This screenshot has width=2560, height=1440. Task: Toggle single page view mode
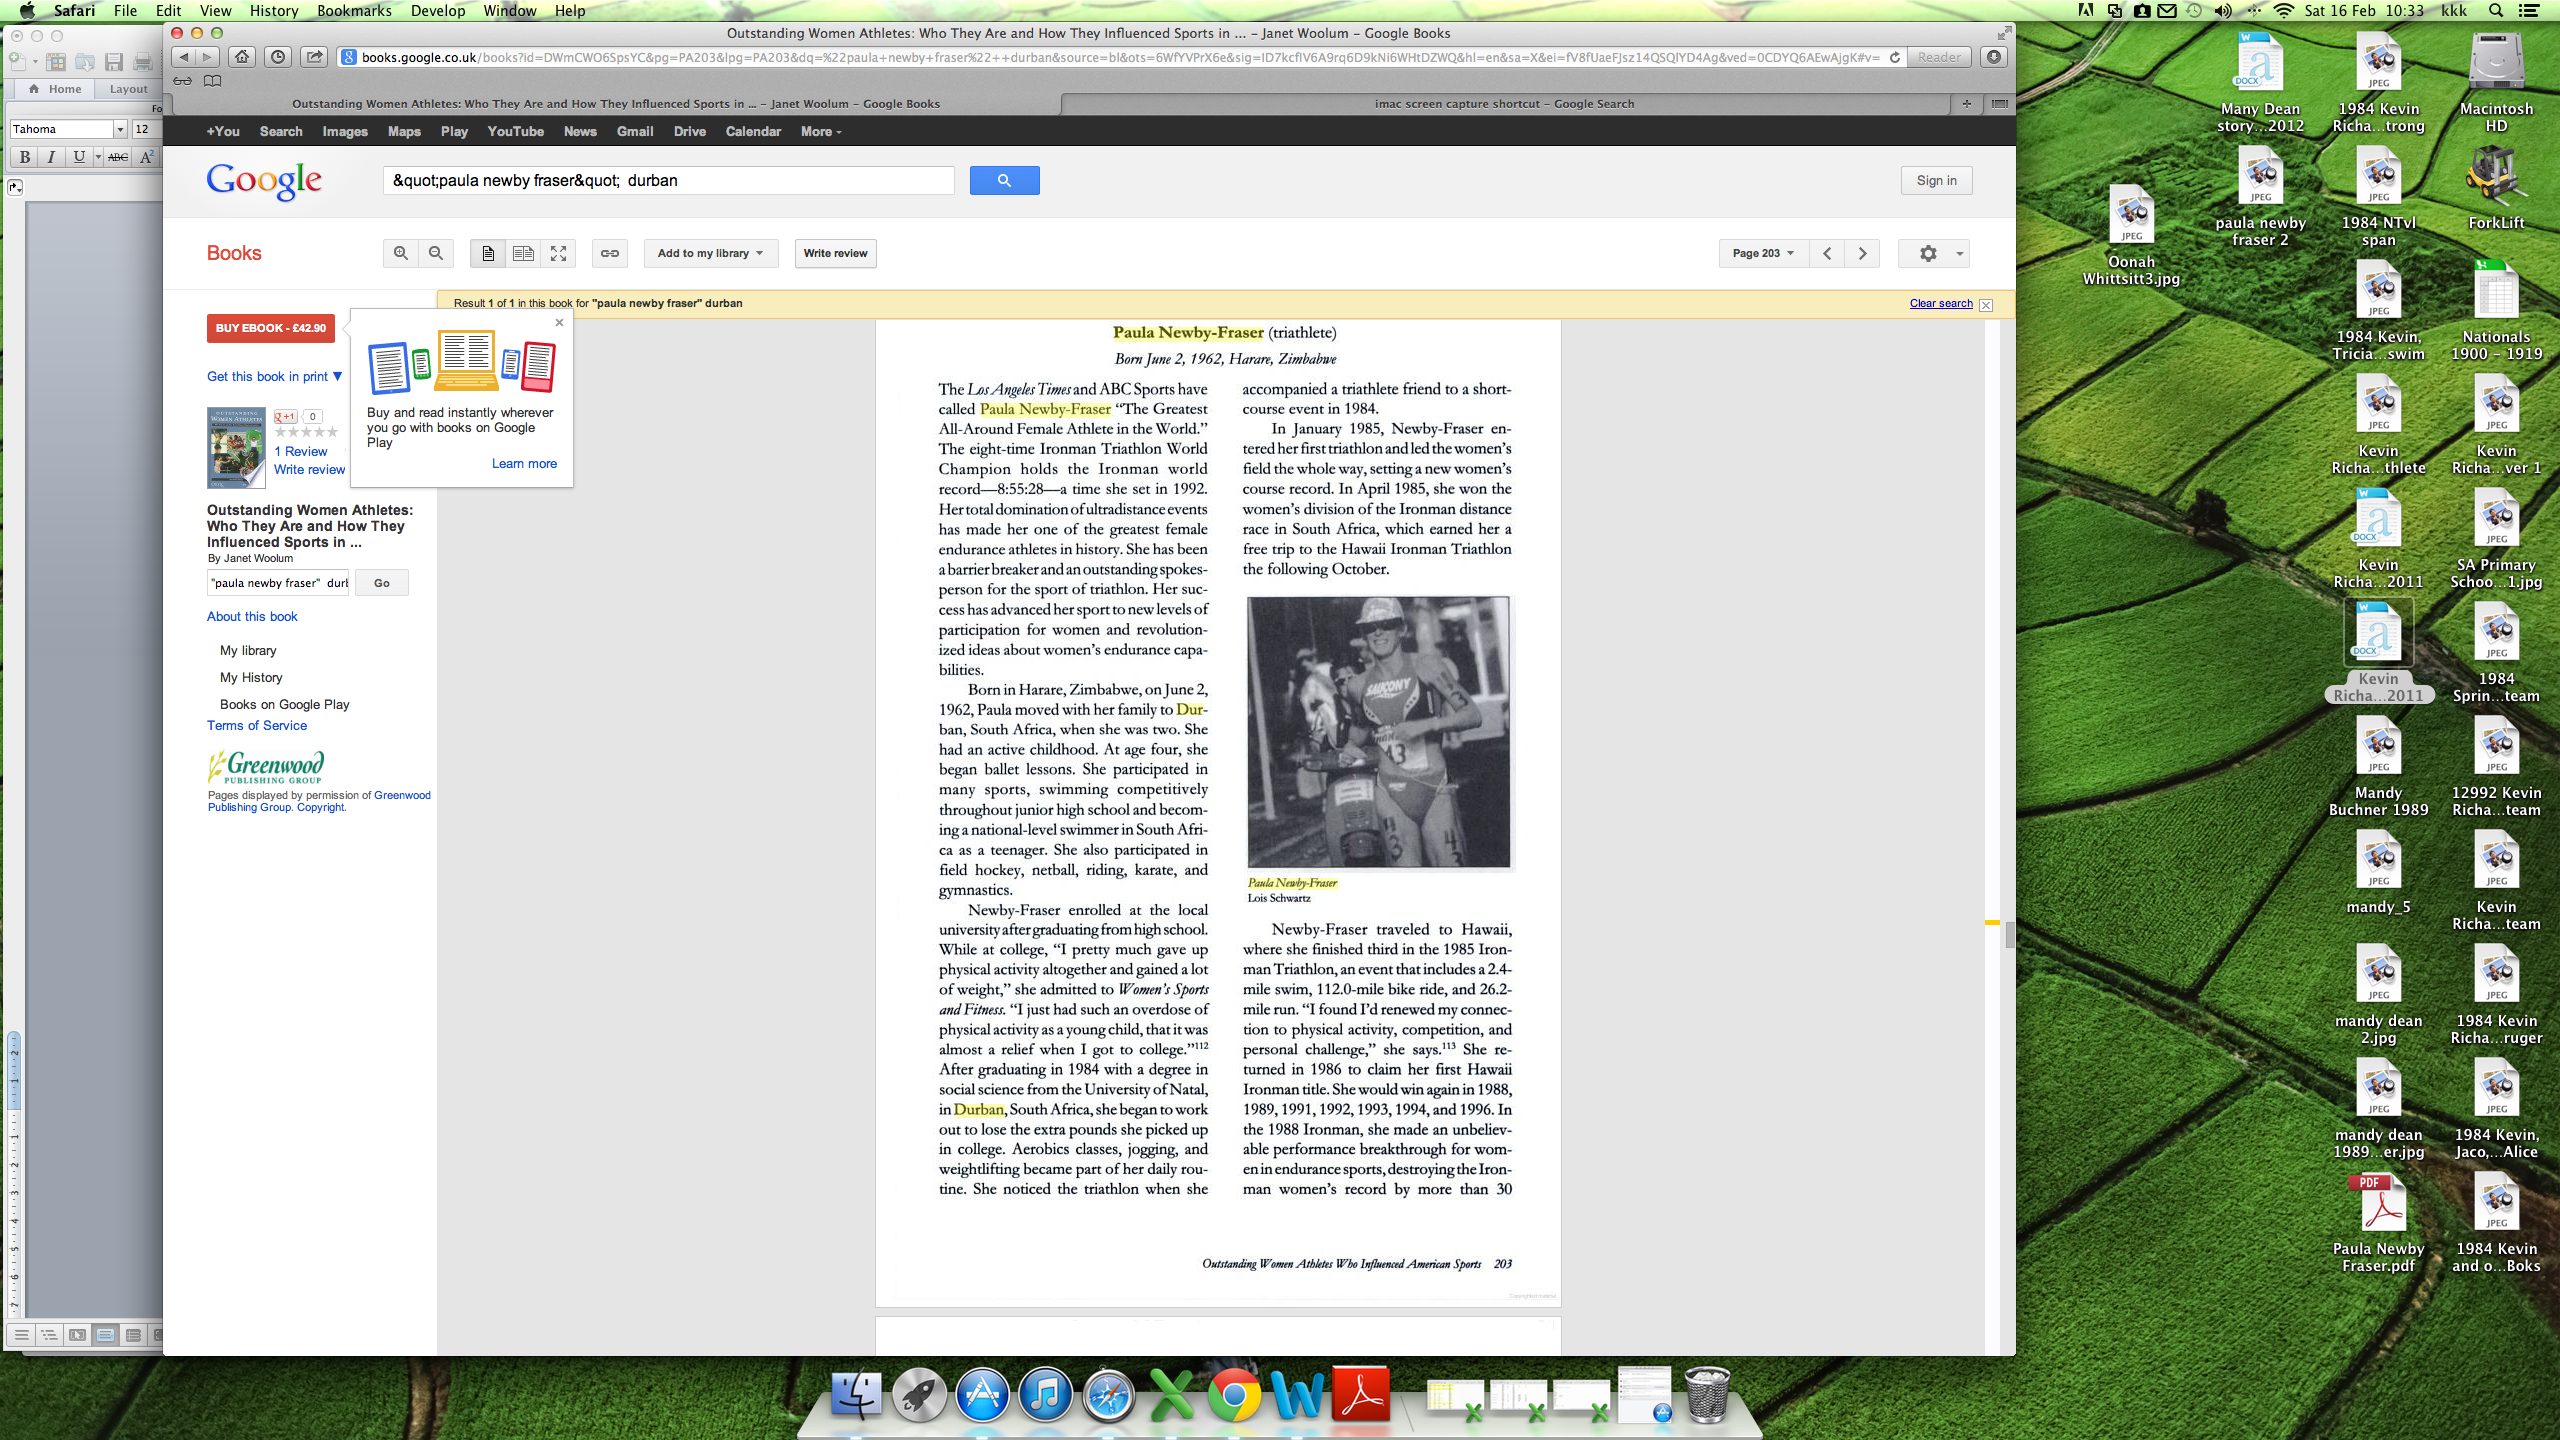[x=488, y=253]
